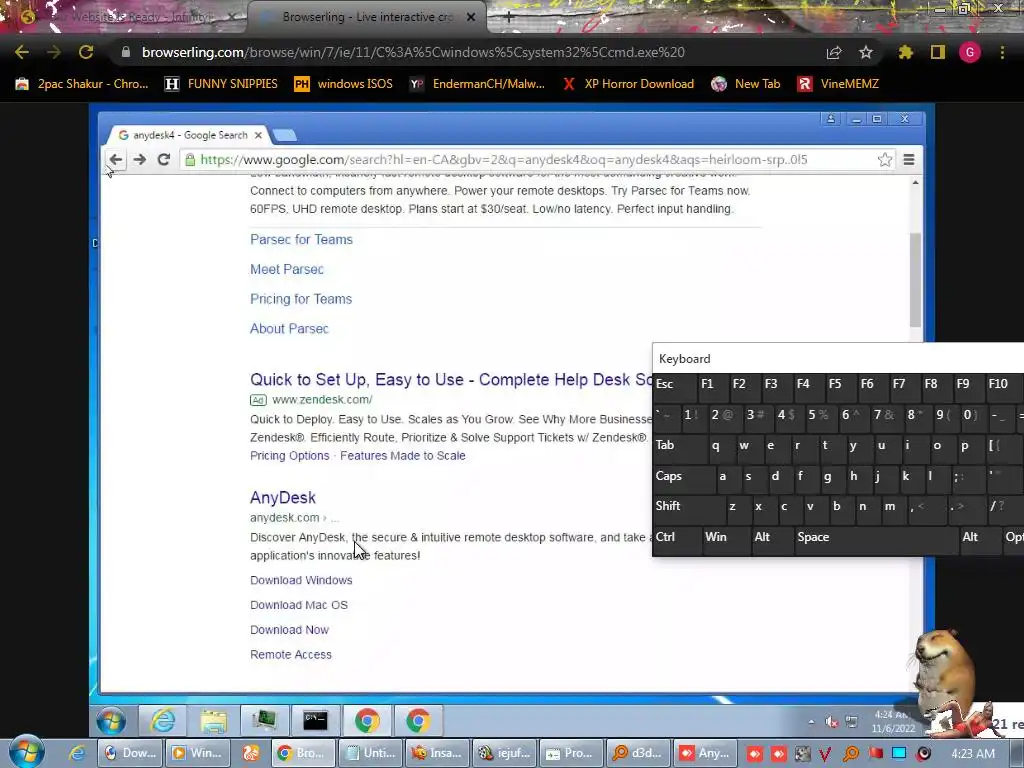Open the Parsec for Teams link

tap(301, 239)
